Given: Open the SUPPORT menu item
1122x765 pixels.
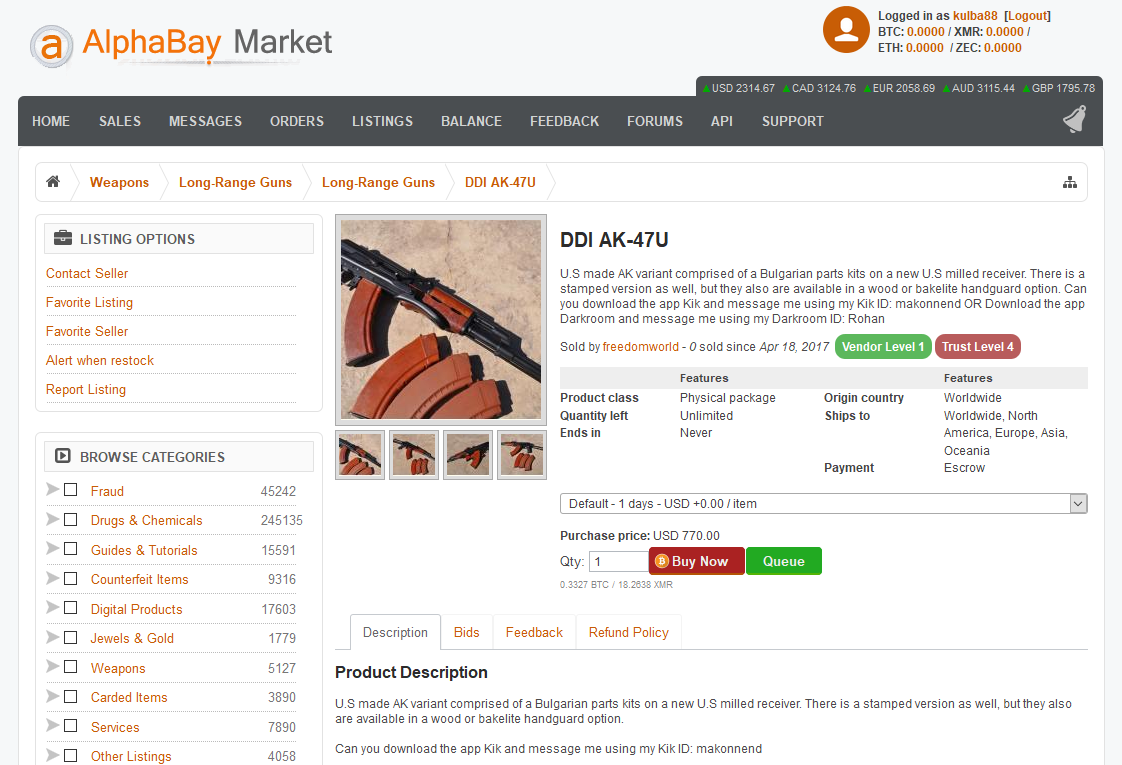Looking at the screenshot, I should [x=793, y=121].
